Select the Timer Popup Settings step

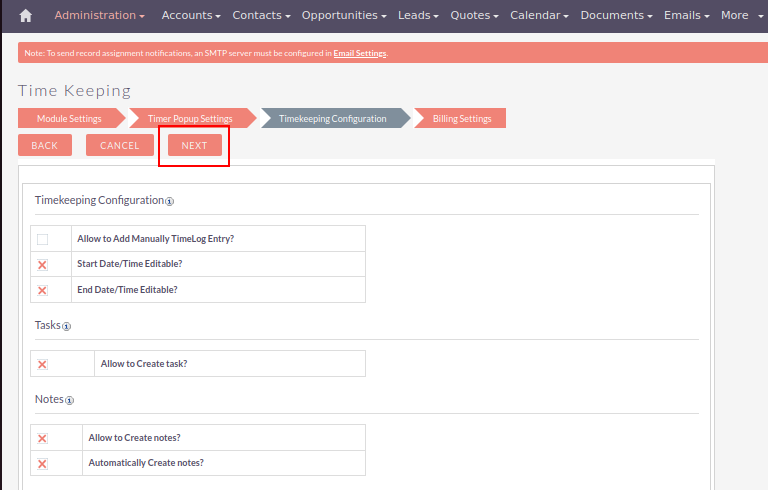point(190,119)
